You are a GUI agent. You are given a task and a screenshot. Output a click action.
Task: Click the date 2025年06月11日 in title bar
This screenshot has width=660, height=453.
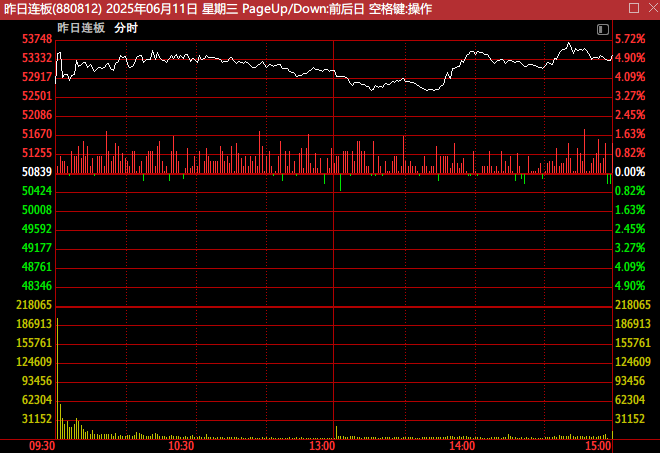click(x=152, y=9)
